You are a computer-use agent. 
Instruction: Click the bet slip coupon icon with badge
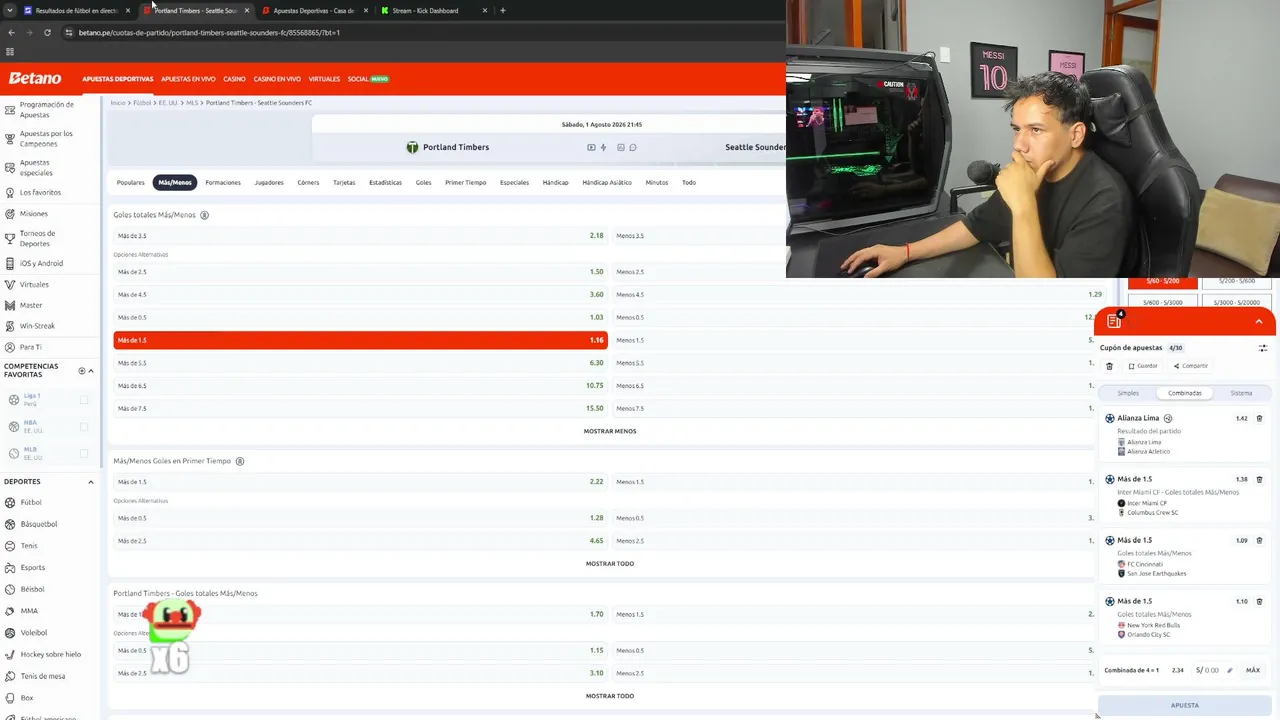tap(1114, 321)
